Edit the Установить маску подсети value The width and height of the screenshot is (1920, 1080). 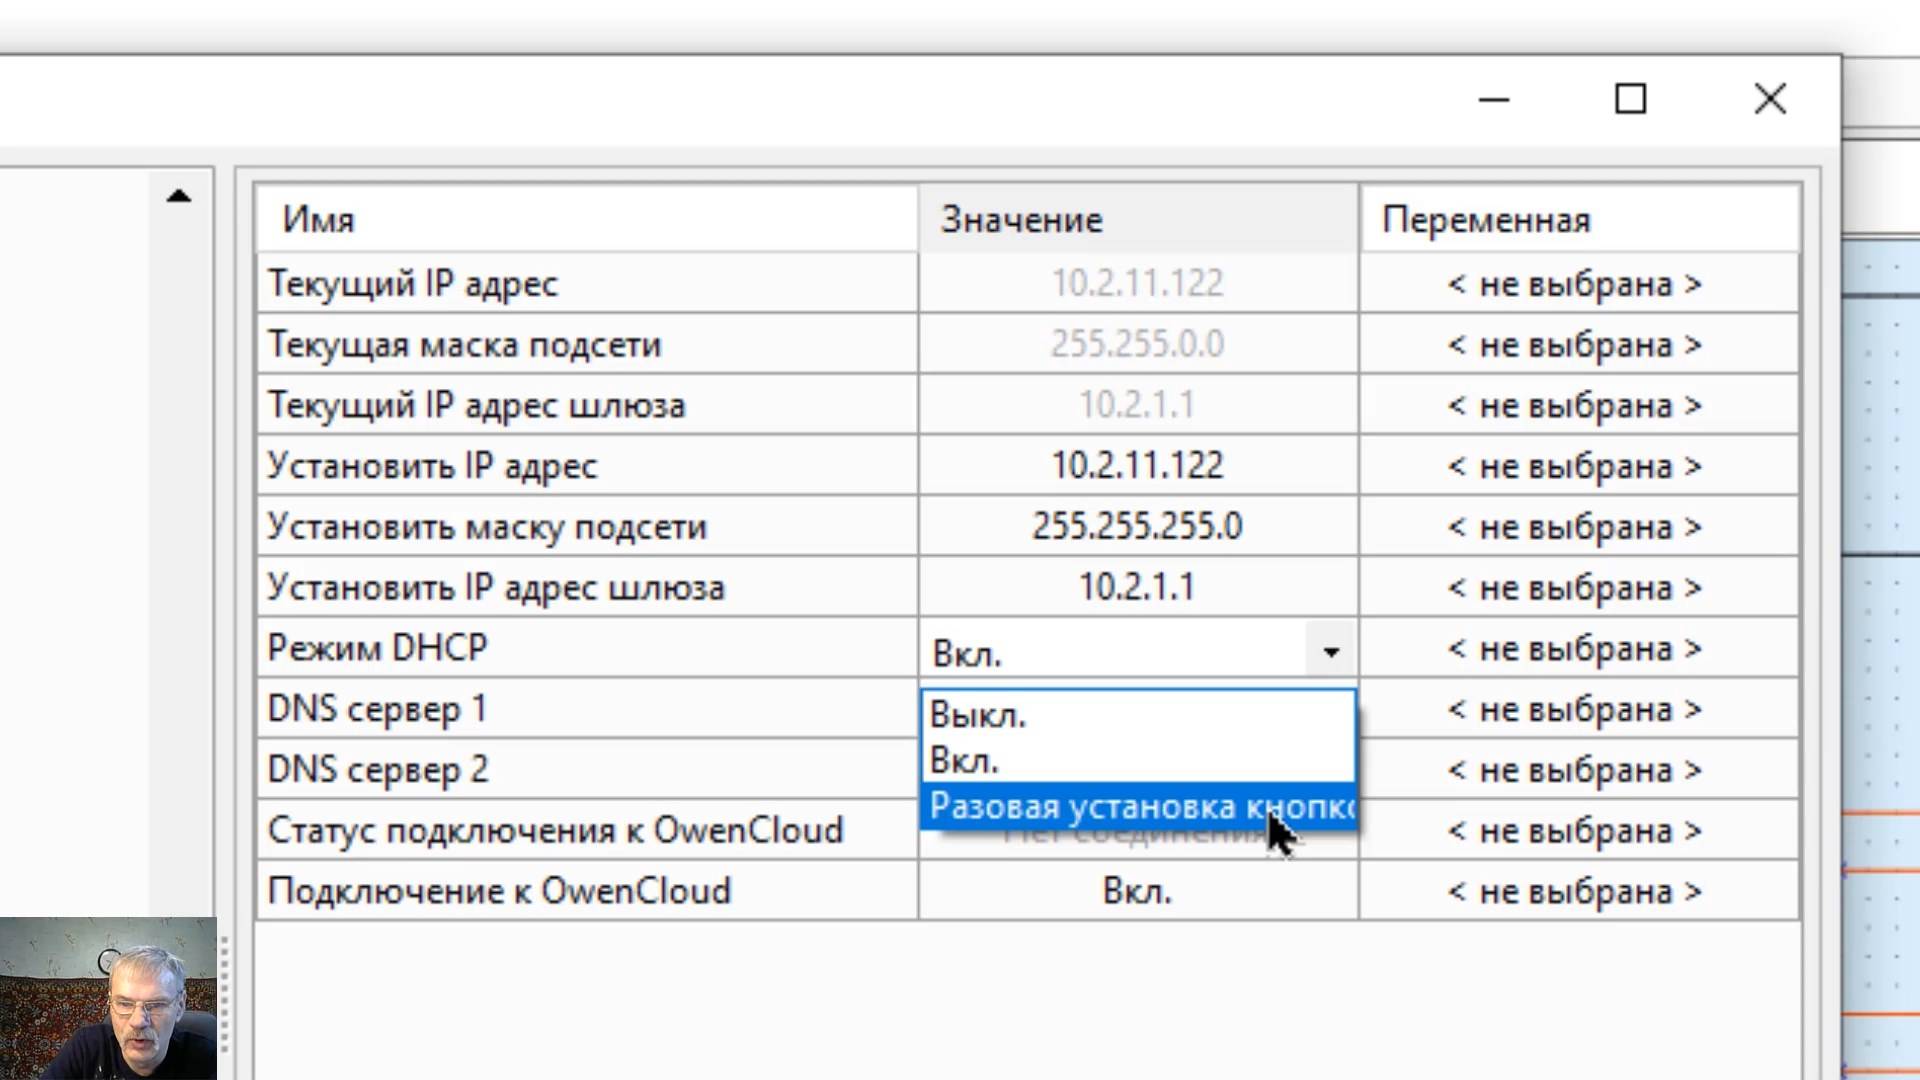[x=1137, y=527]
